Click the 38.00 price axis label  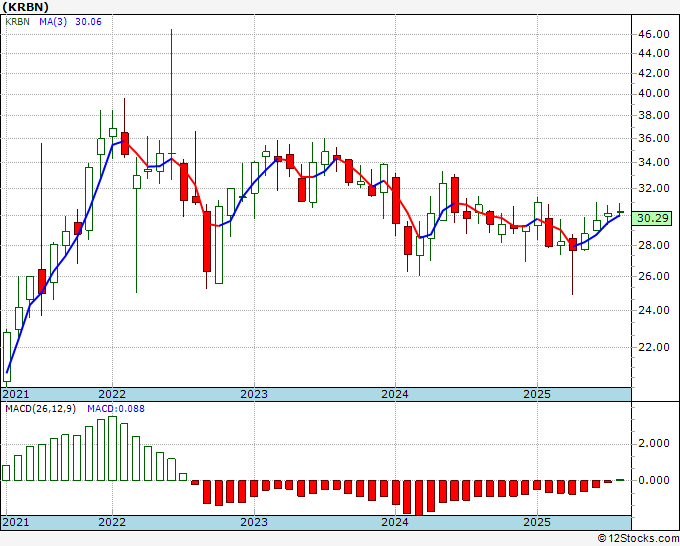[654, 115]
